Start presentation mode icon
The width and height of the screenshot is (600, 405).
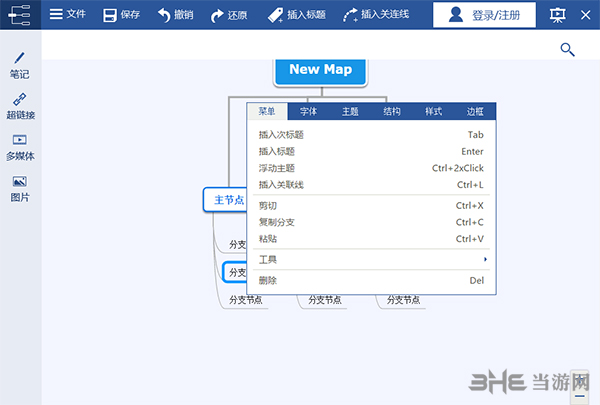coord(557,15)
